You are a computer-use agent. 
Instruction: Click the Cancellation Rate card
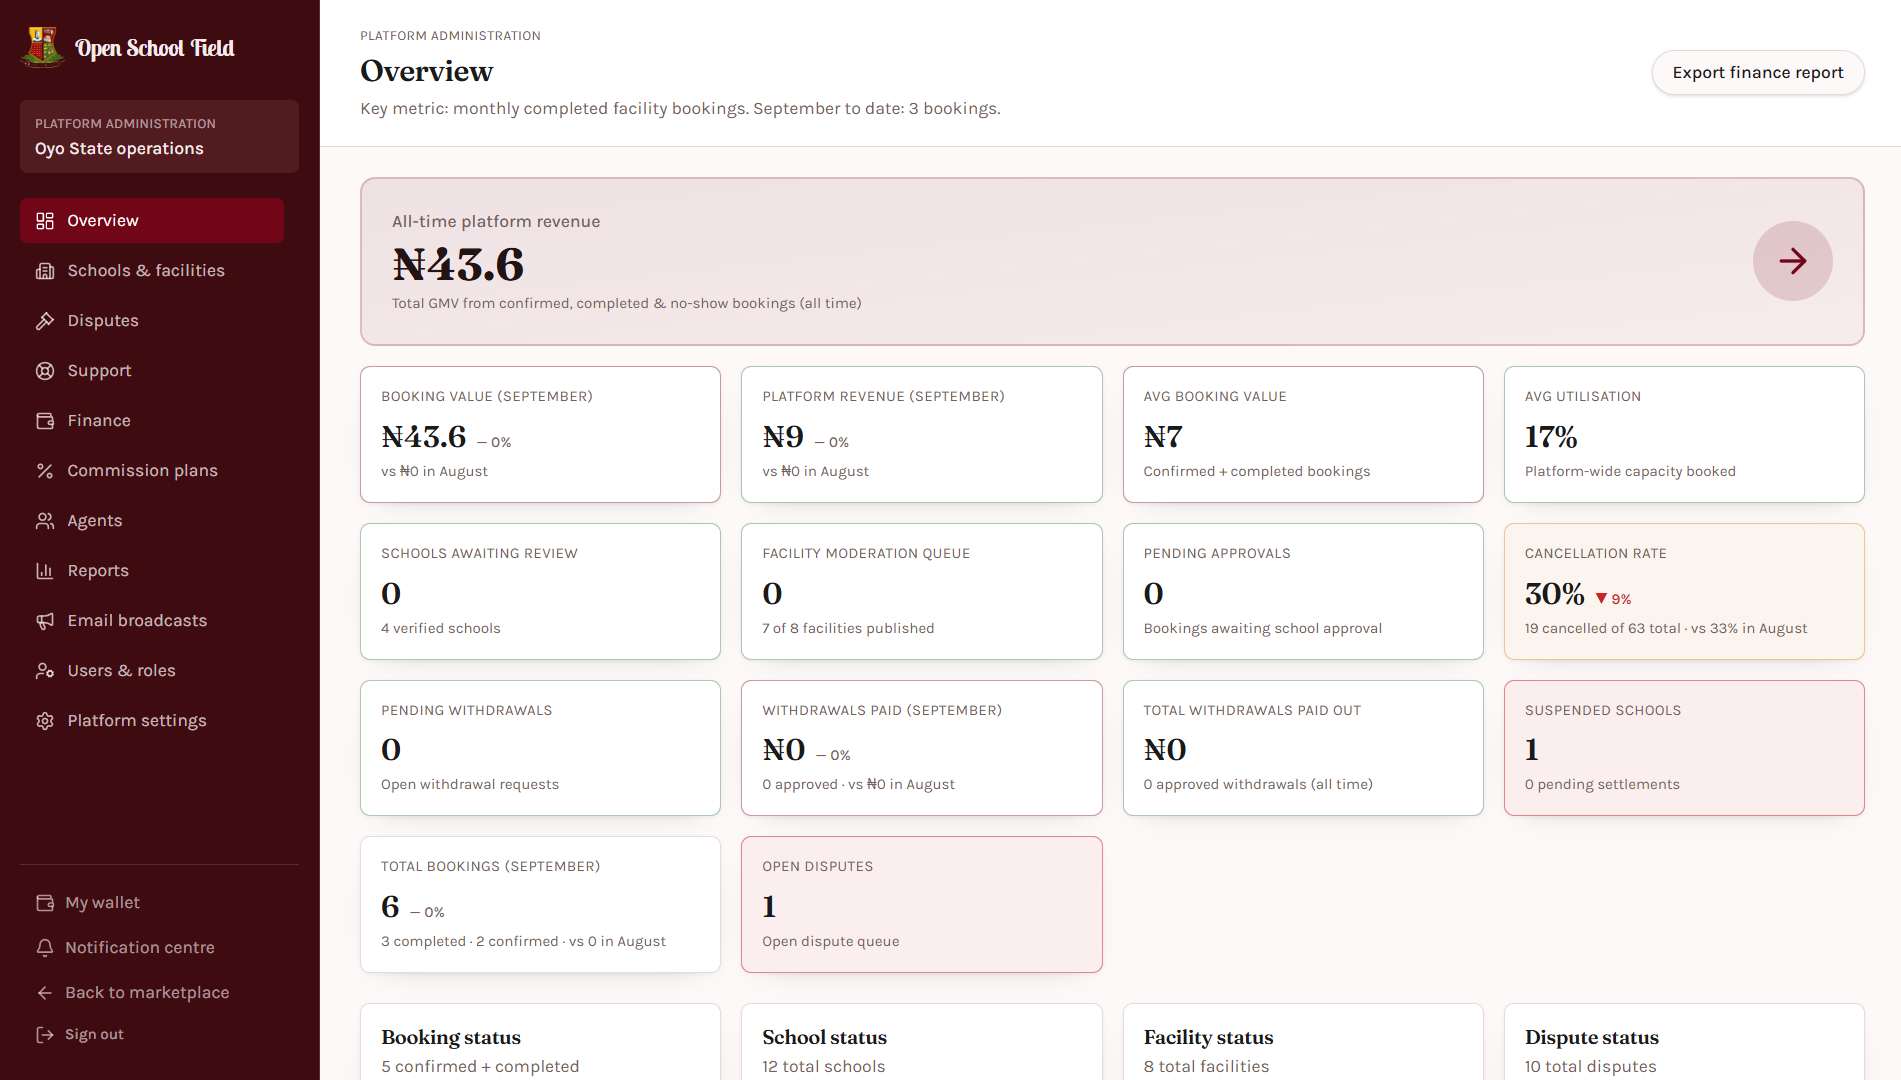click(1684, 591)
